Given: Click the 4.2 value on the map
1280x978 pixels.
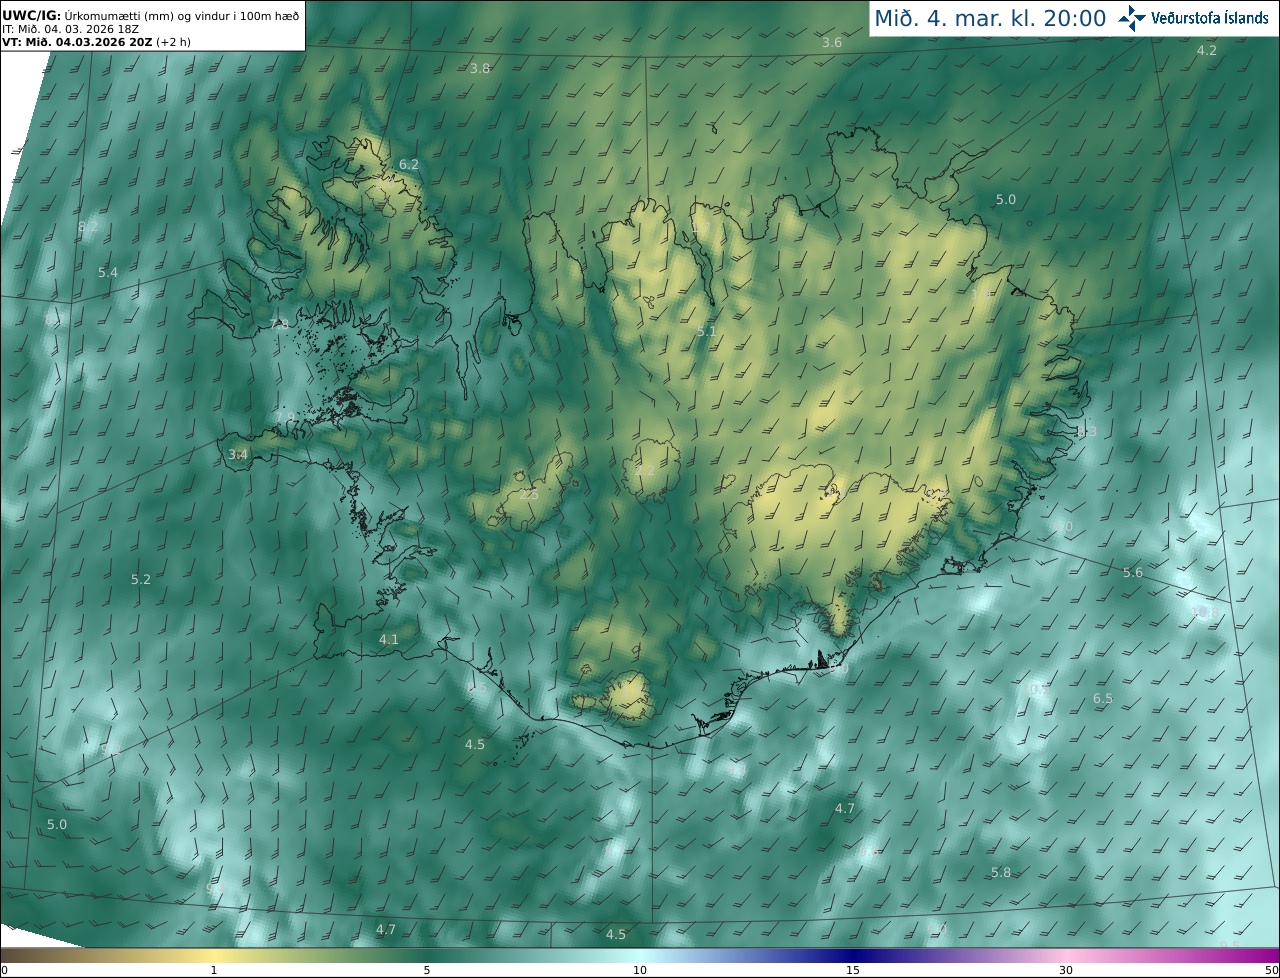Looking at the screenshot, I should click(1207, 51).
